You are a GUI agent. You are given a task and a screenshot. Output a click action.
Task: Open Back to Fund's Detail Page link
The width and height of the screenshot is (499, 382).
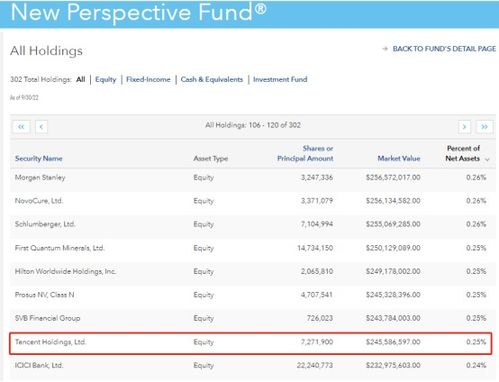click(x=444, y=49)
